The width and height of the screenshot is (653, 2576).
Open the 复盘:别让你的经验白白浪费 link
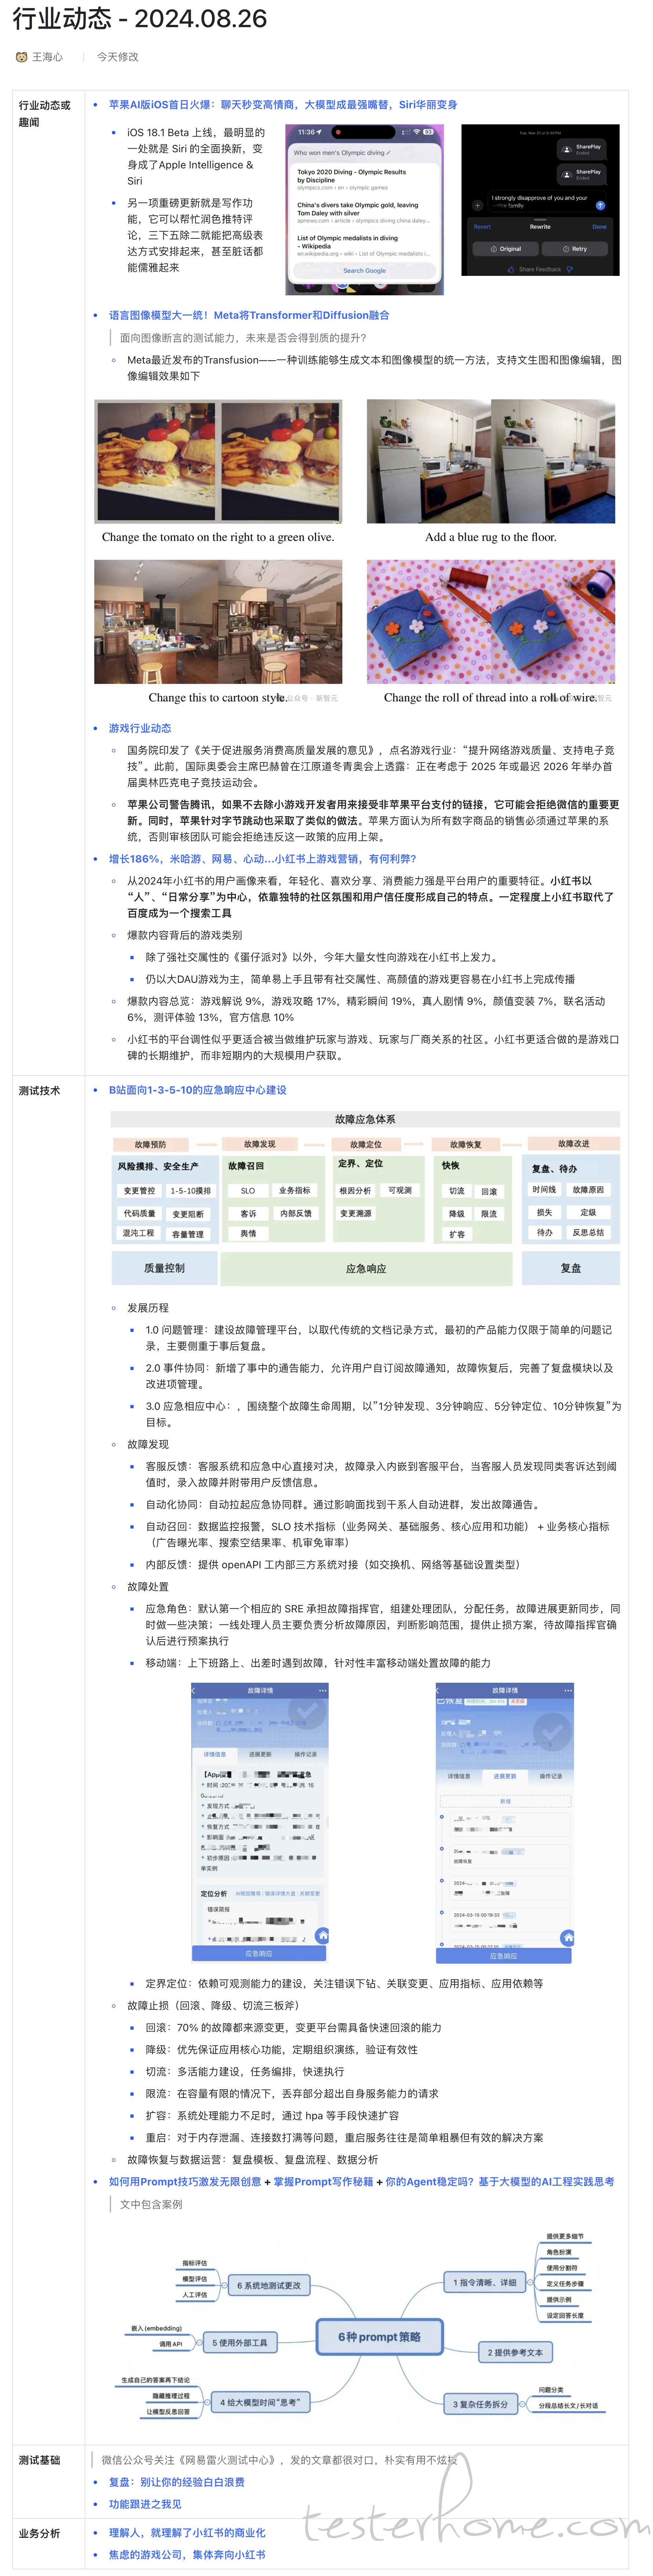[x=176, y=2482]
